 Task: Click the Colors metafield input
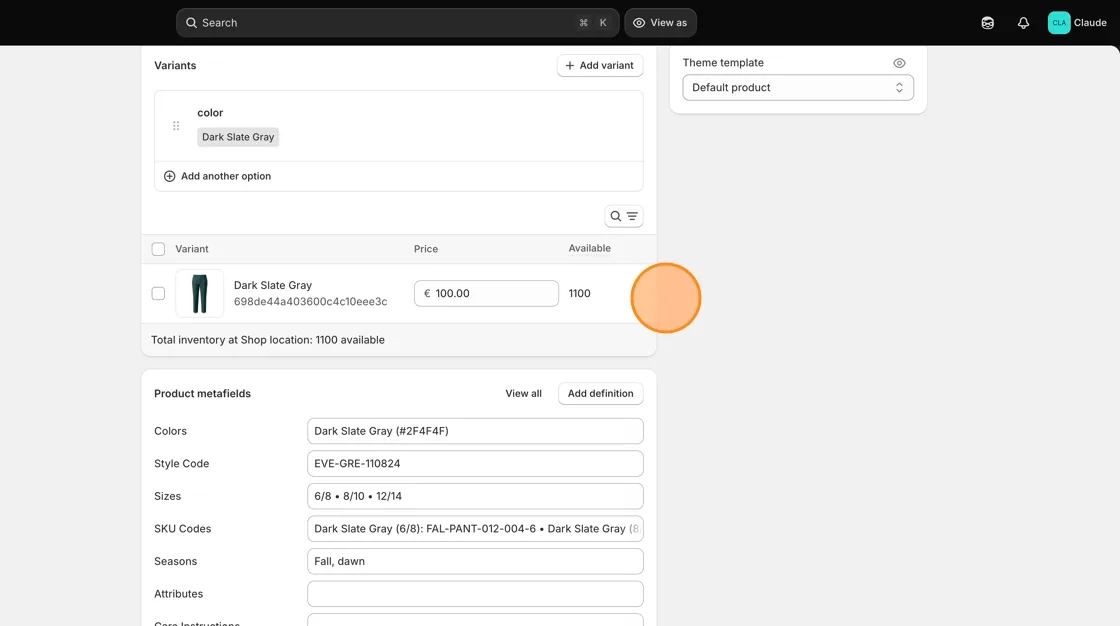(x=475, y=431)
